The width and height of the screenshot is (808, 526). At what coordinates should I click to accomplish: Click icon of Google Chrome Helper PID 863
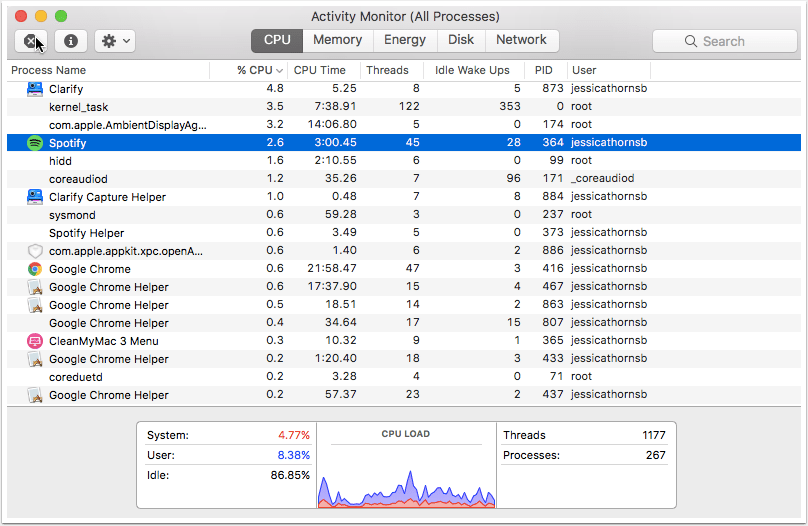tap(35, 305)
